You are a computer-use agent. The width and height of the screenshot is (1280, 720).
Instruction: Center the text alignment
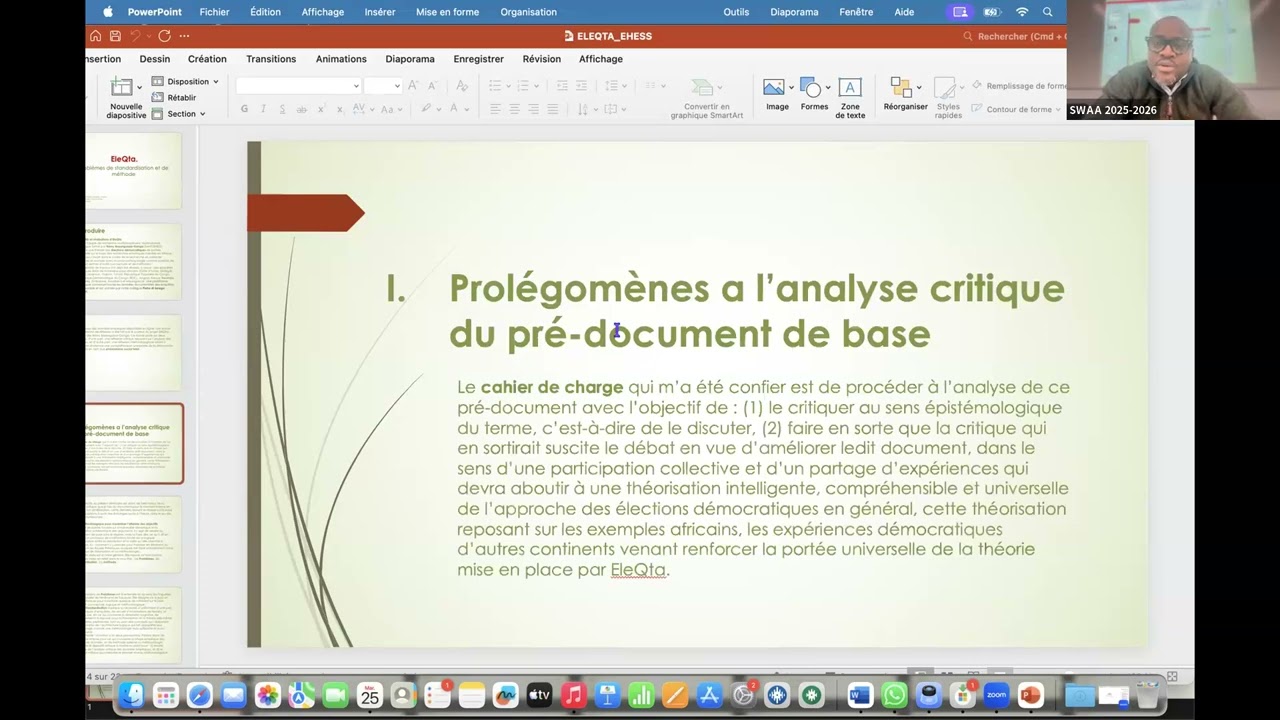tap(514, 109)
